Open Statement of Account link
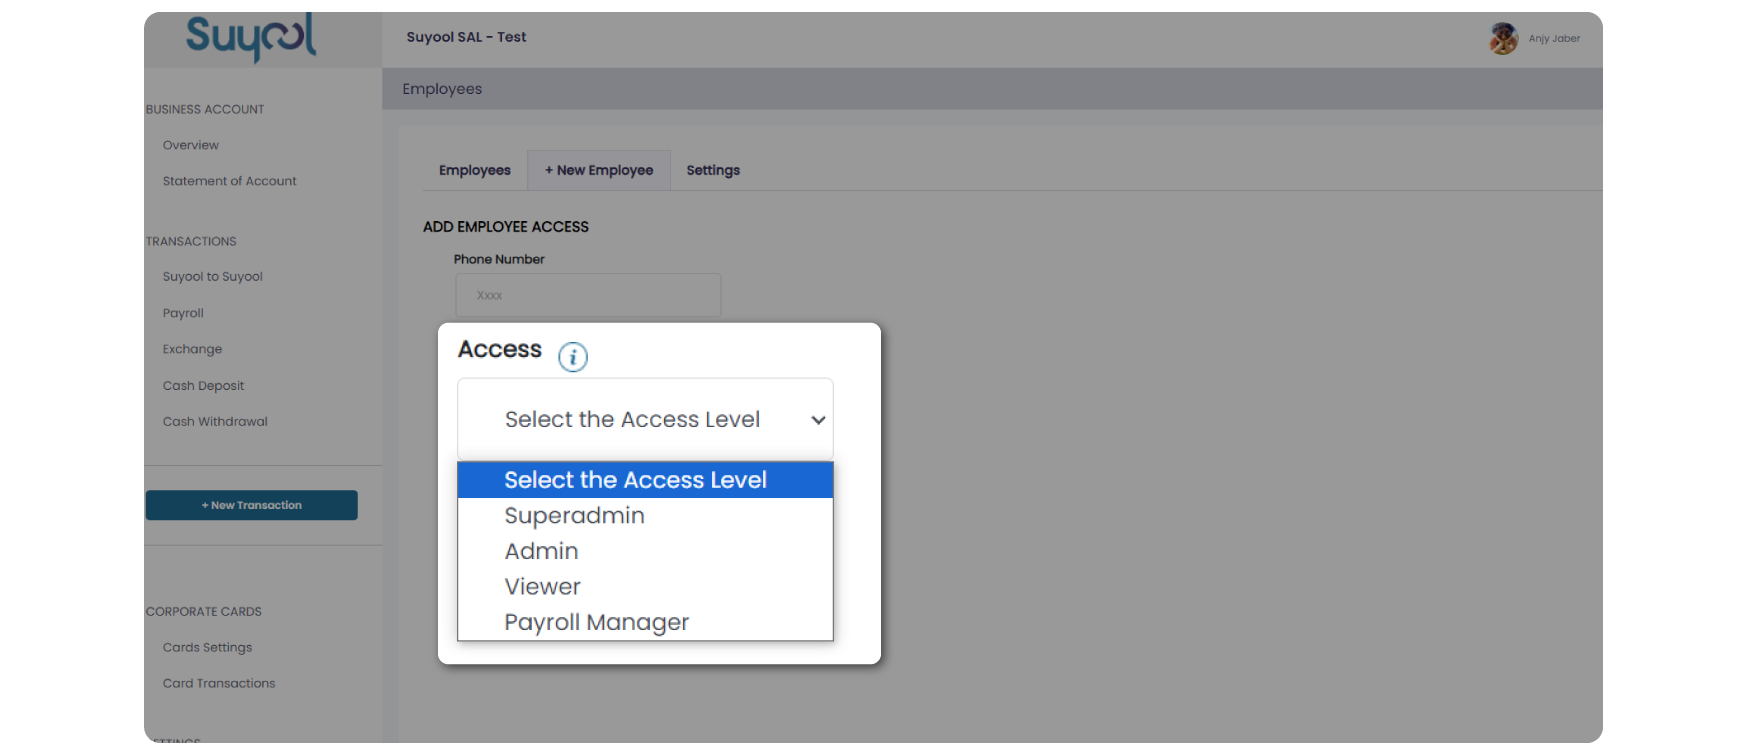 tap(230, 181)
